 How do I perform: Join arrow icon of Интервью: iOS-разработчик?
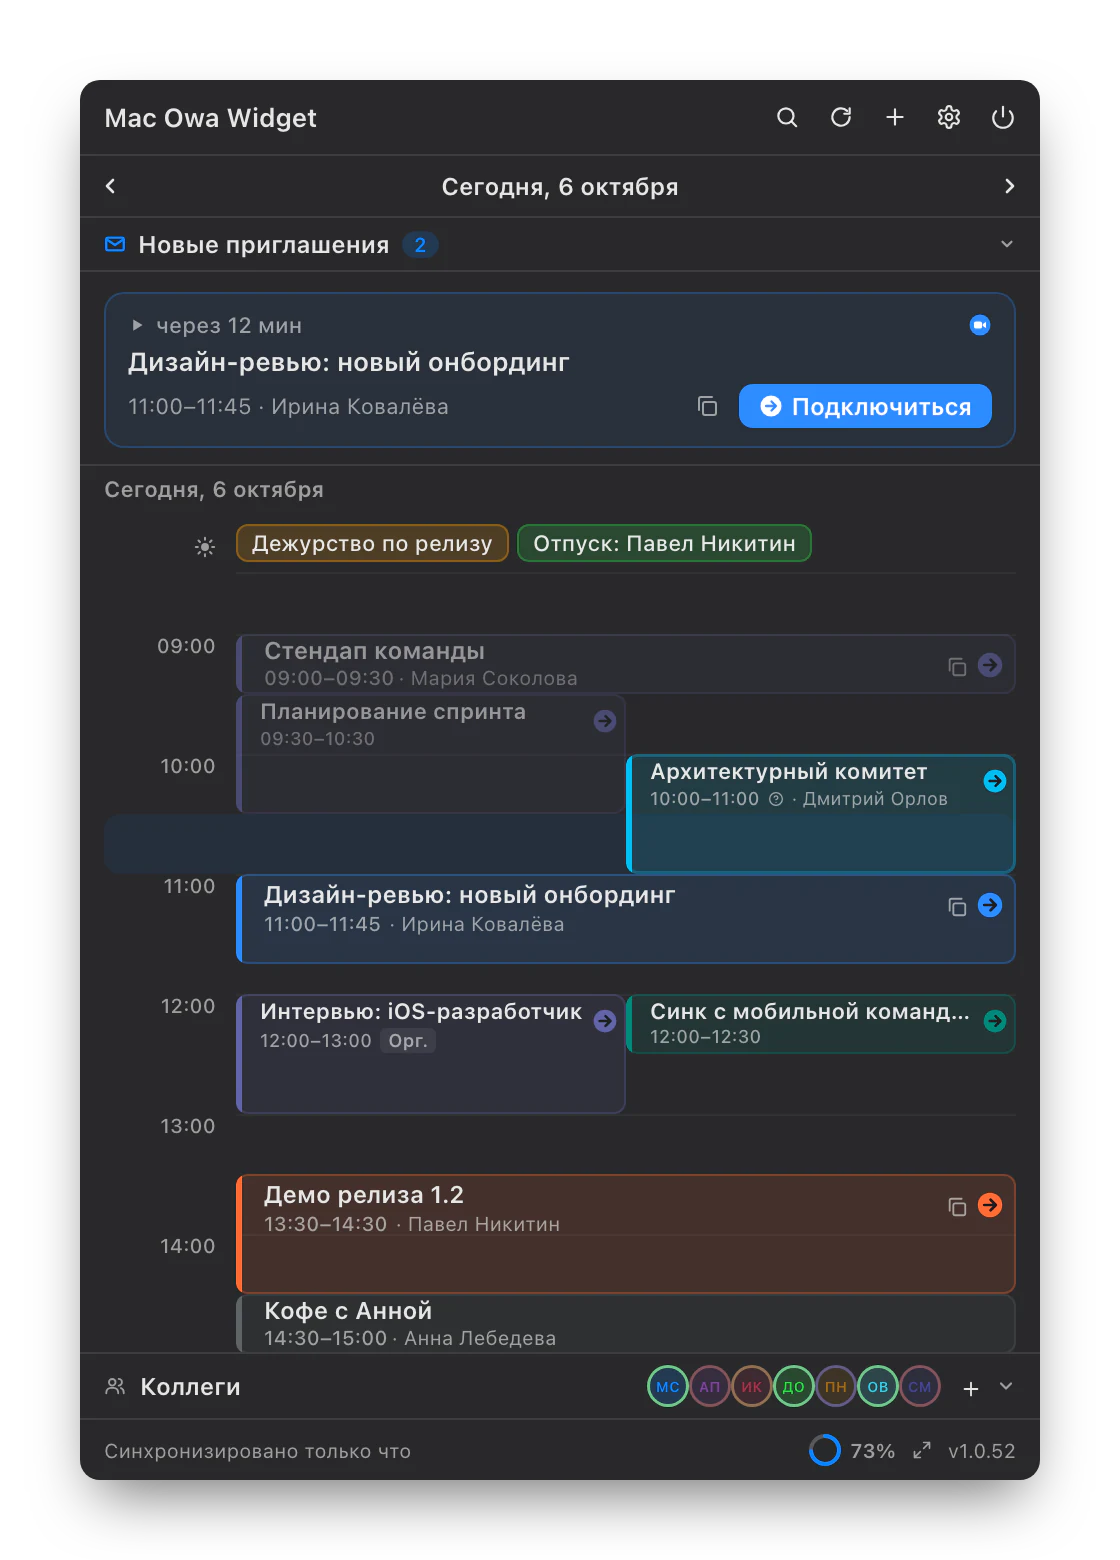(605, 1021)
